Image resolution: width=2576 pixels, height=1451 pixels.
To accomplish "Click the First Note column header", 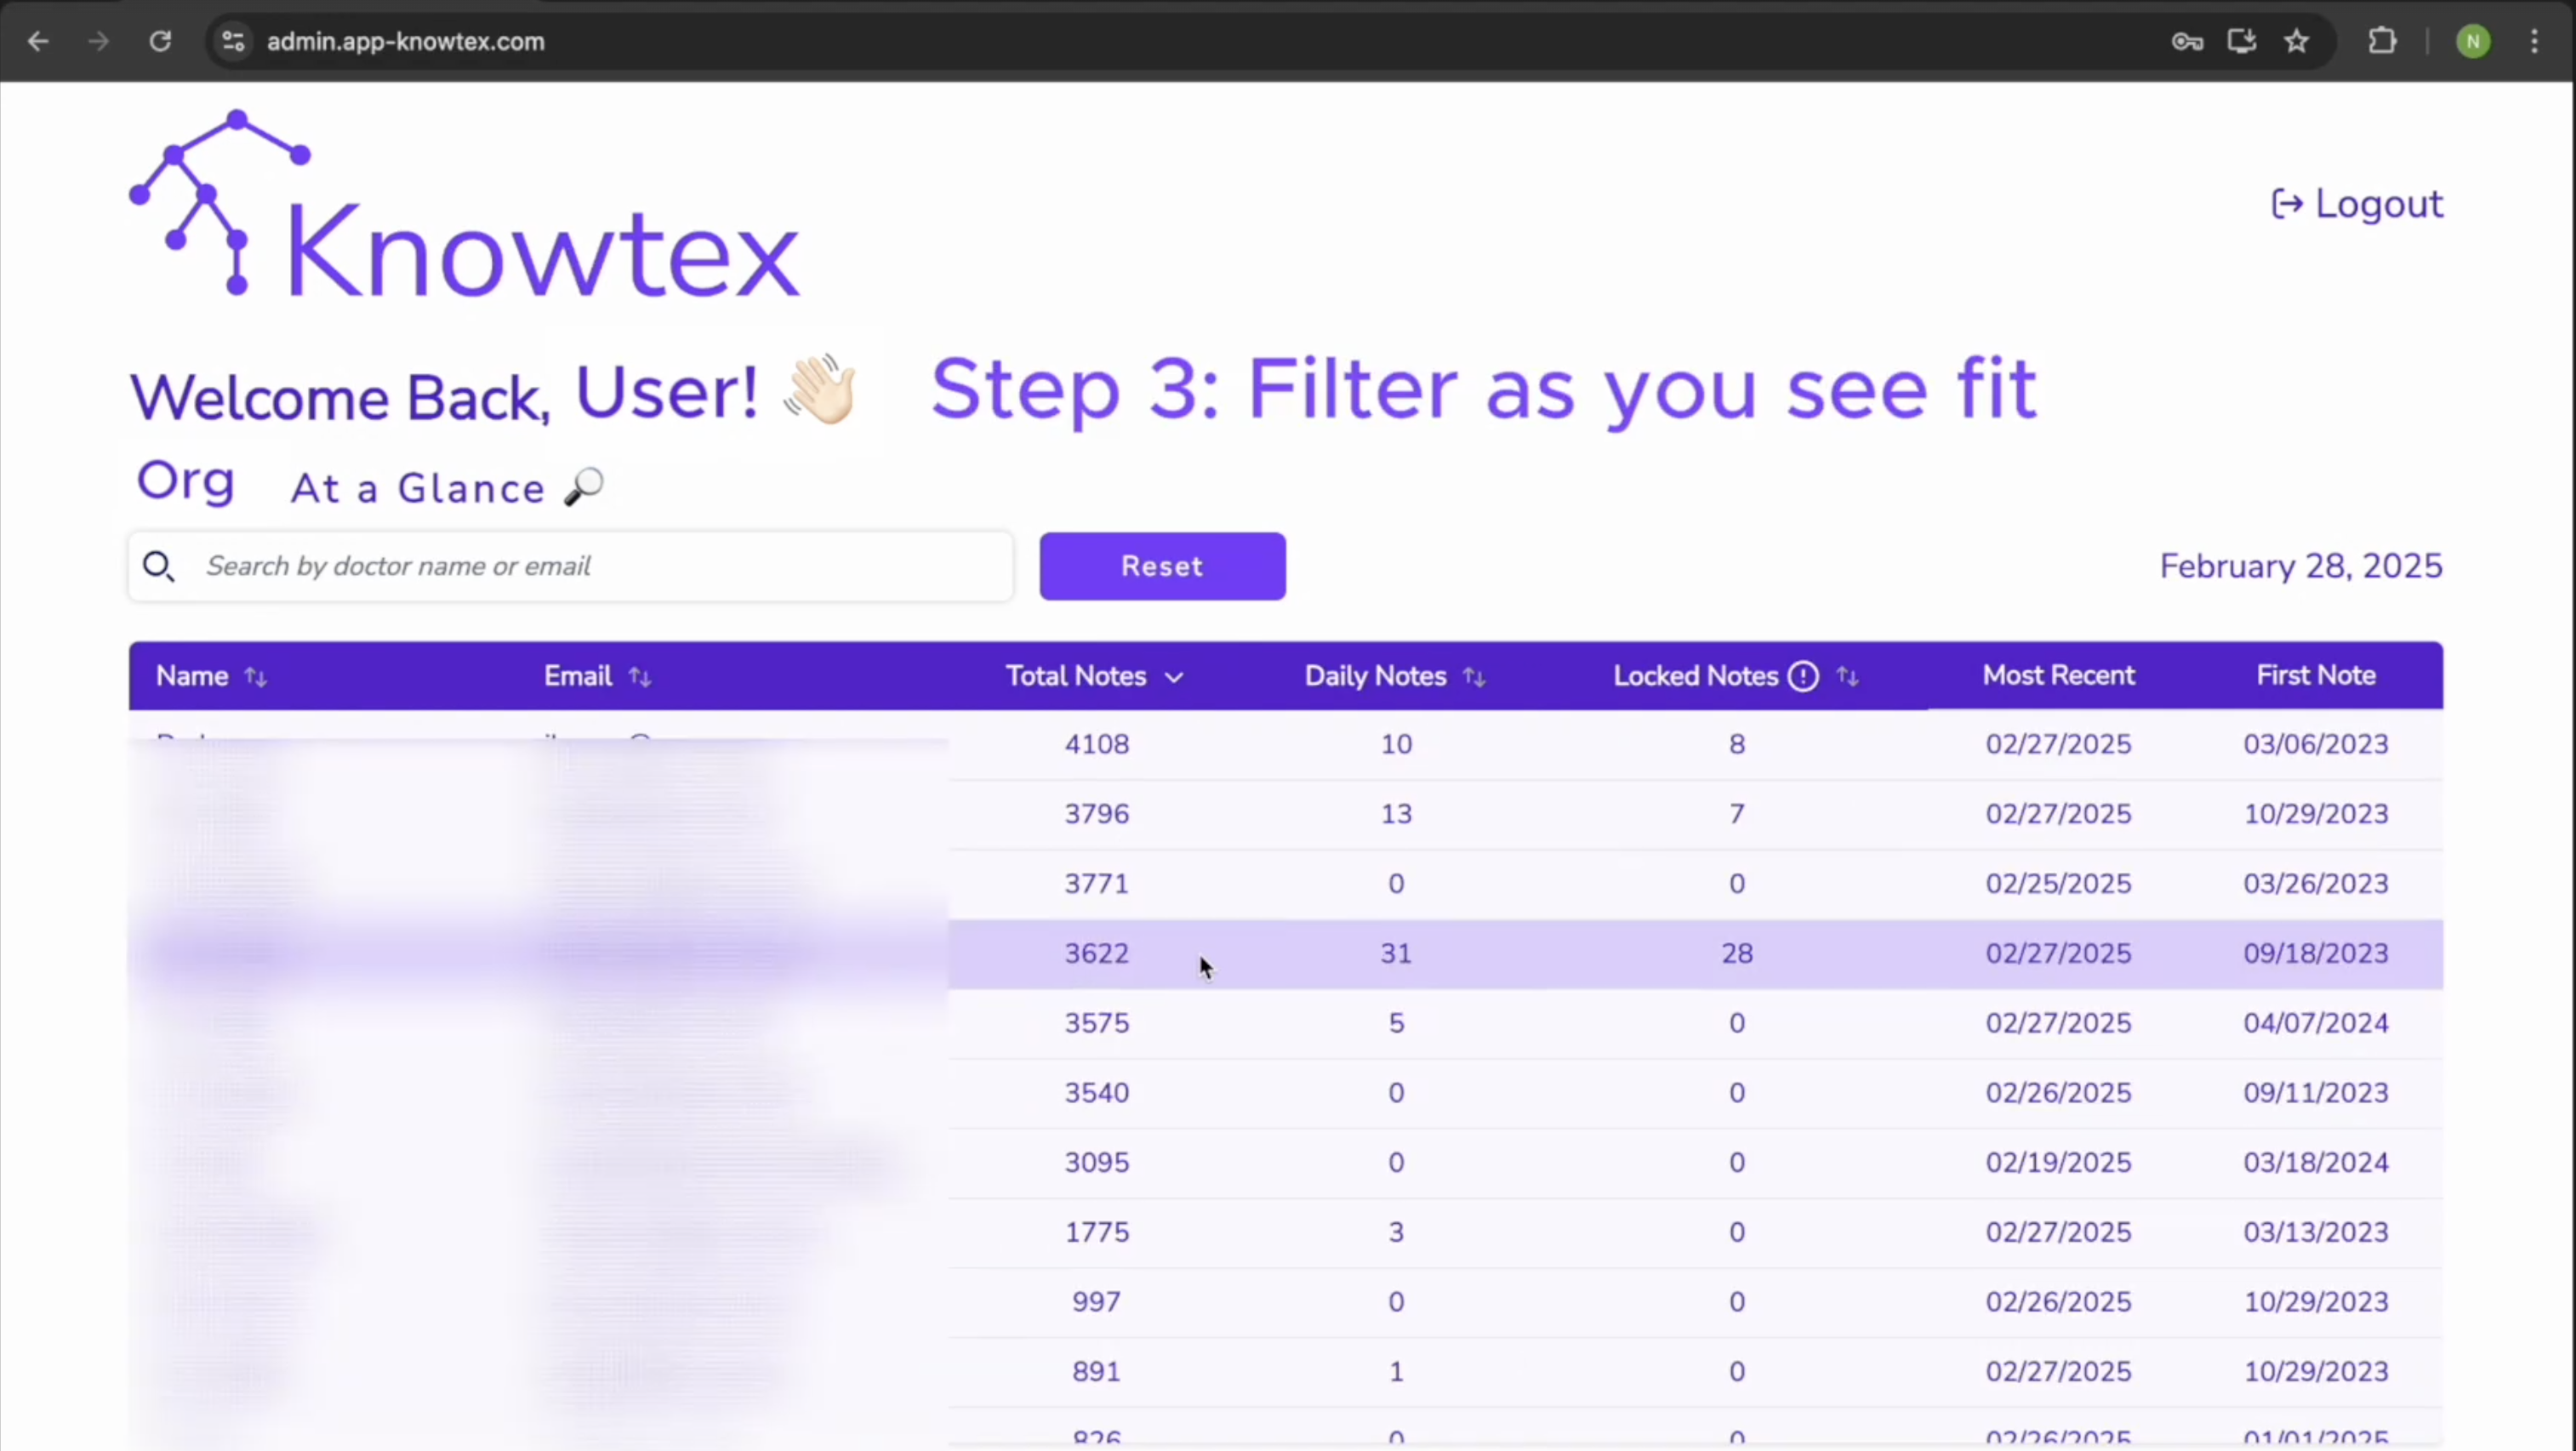I will click(x=2315, y=676).
